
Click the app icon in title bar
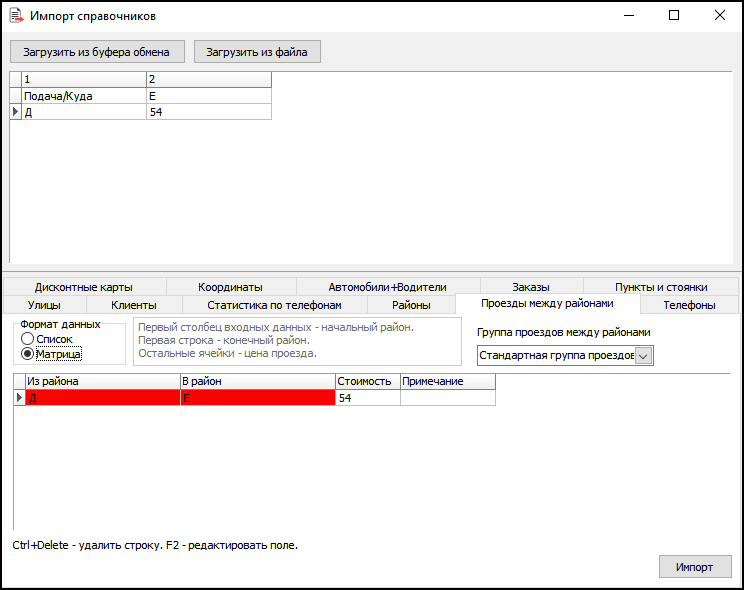coord(16,16)
